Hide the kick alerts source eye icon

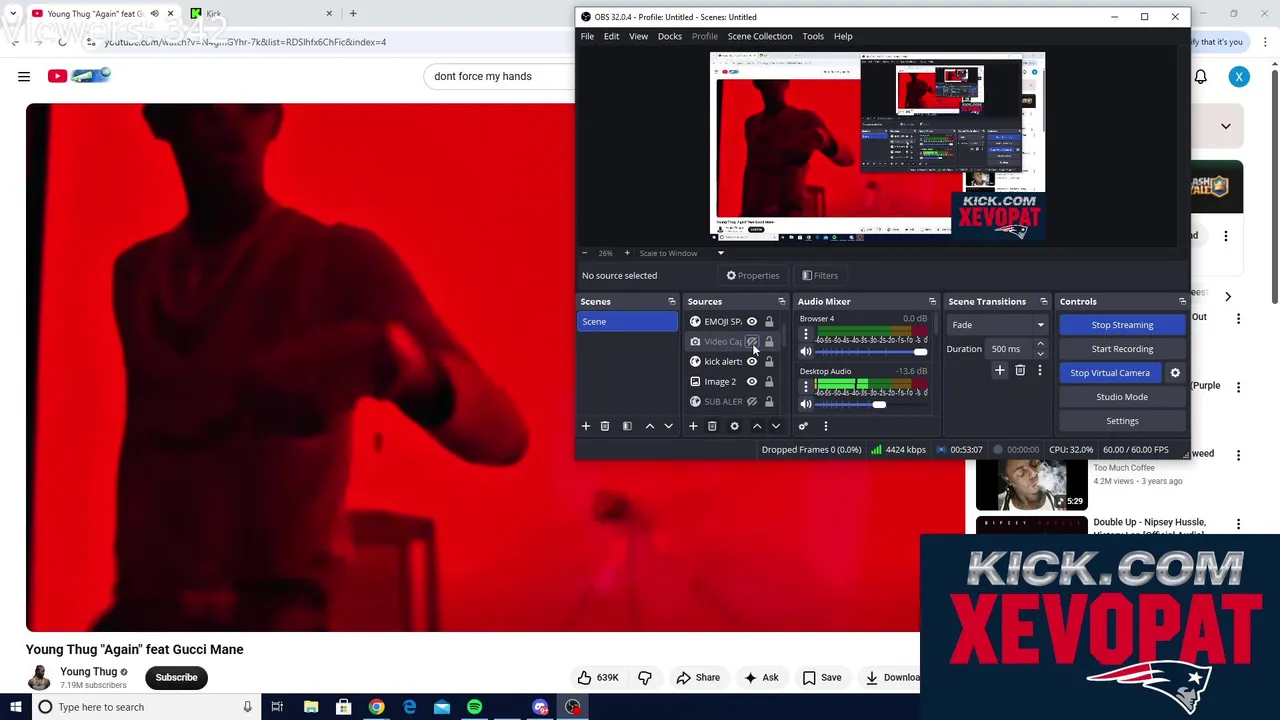coord(752,361)
